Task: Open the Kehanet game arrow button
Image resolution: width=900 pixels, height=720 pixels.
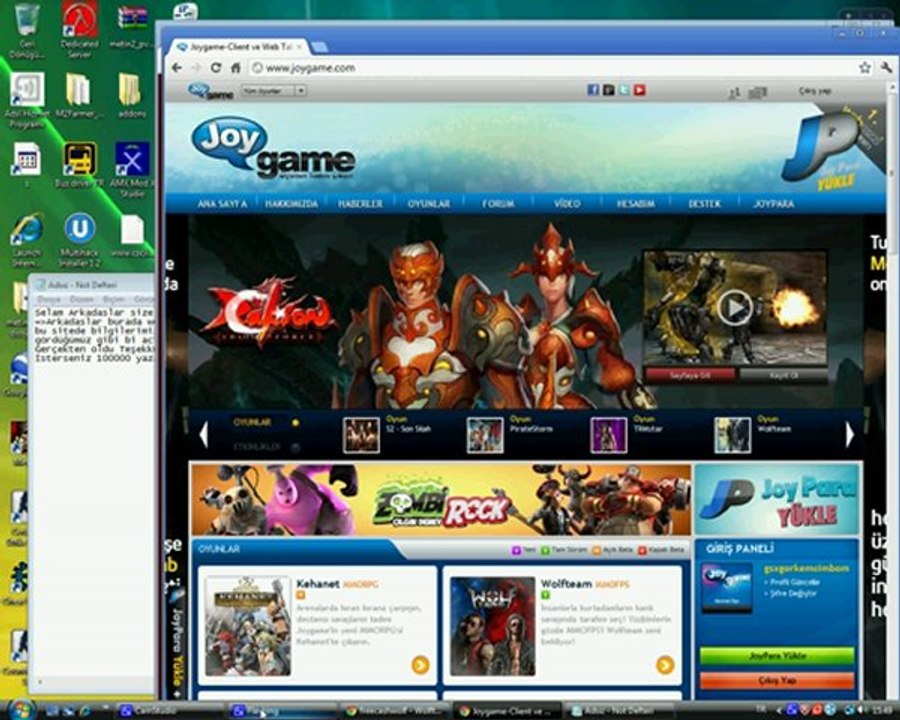Action: click(x=420, y=665)
